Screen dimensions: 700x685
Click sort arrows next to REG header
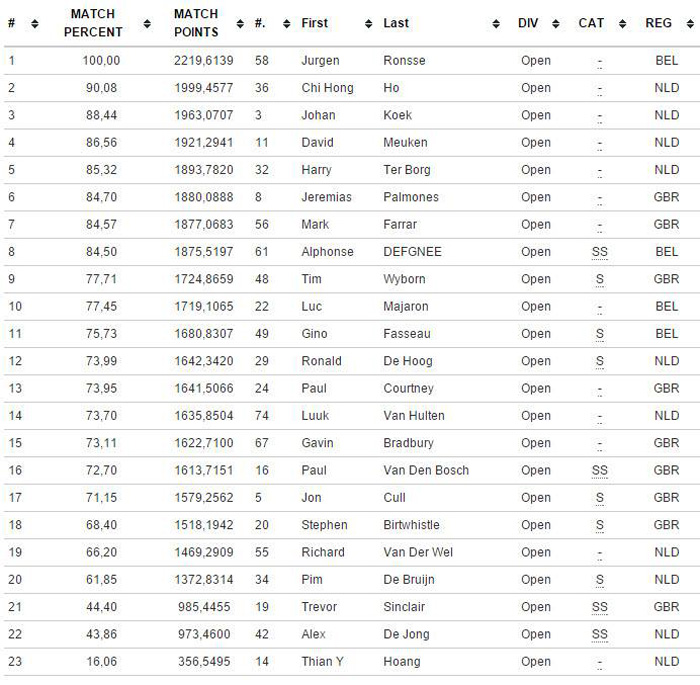tap(690, 23)
